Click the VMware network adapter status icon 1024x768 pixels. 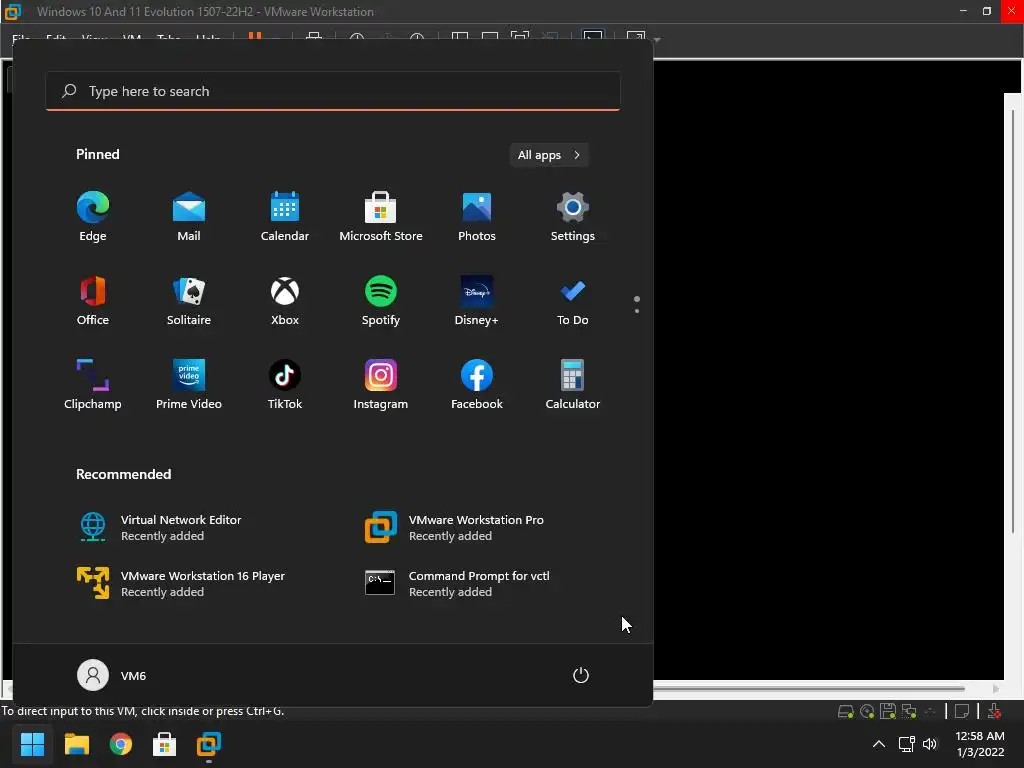[909, 711]
